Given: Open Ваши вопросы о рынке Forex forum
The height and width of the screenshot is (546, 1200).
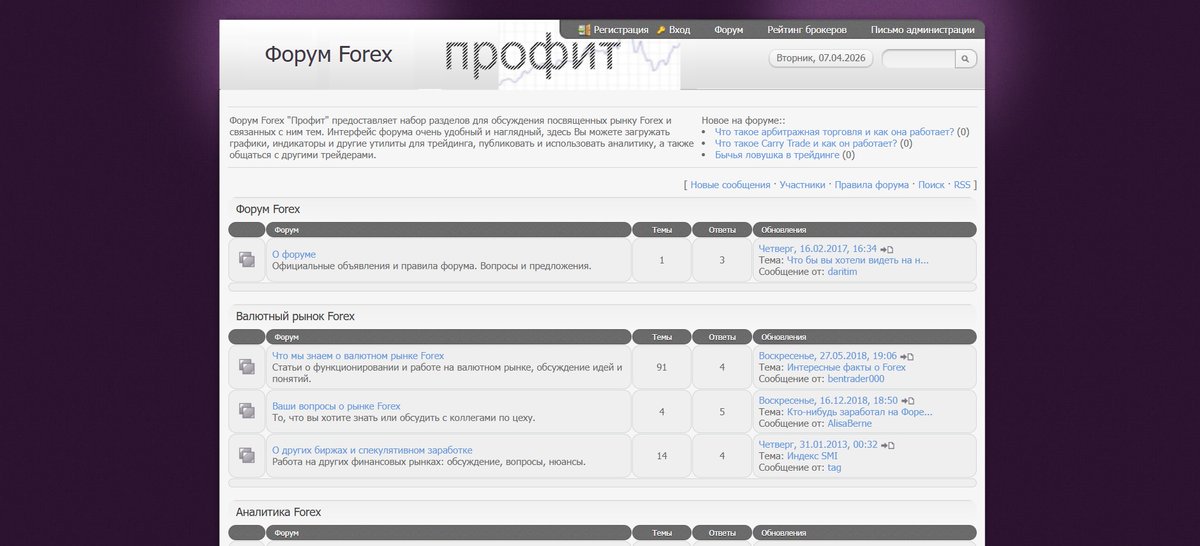Looking at the screenshot, I should 336,406.
